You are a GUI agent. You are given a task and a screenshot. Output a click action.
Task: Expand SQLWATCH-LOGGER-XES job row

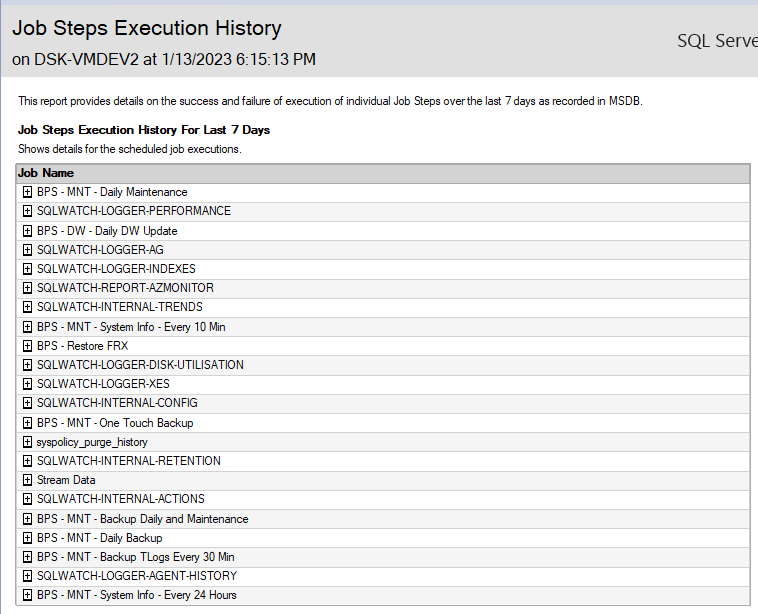pyautogui.click(x=28, y=384)
